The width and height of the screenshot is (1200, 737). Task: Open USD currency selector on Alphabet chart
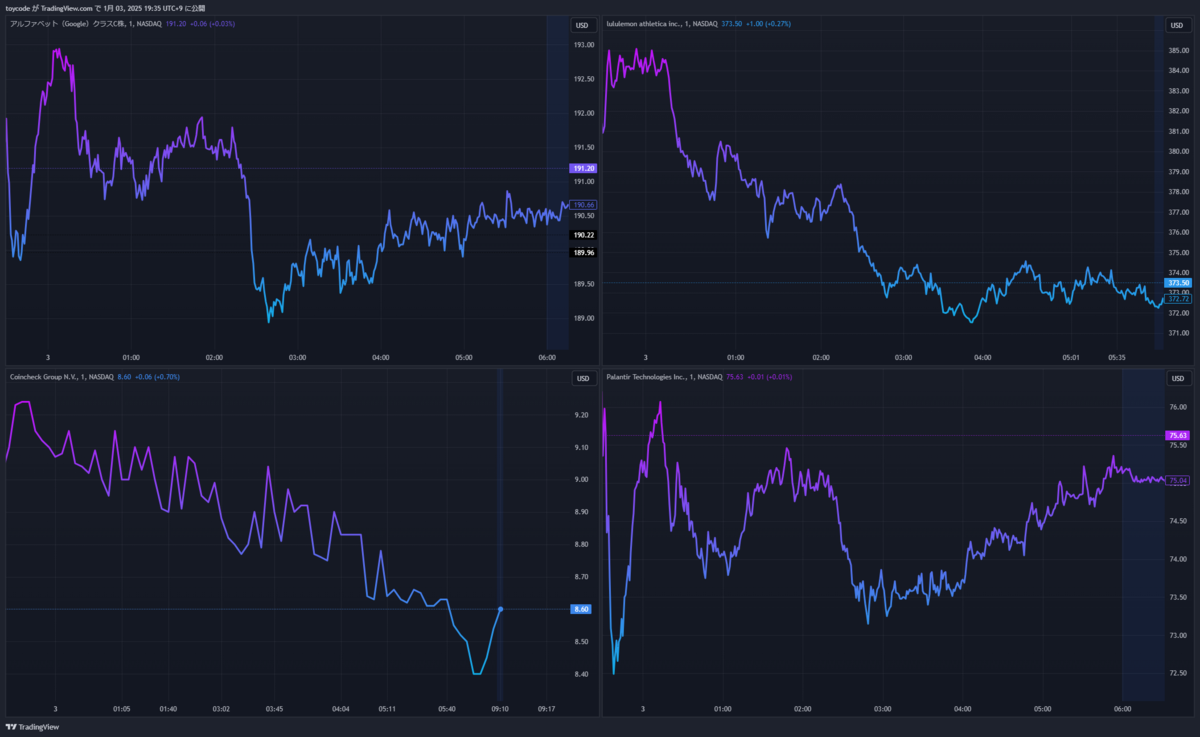click(x=582, y=25)
